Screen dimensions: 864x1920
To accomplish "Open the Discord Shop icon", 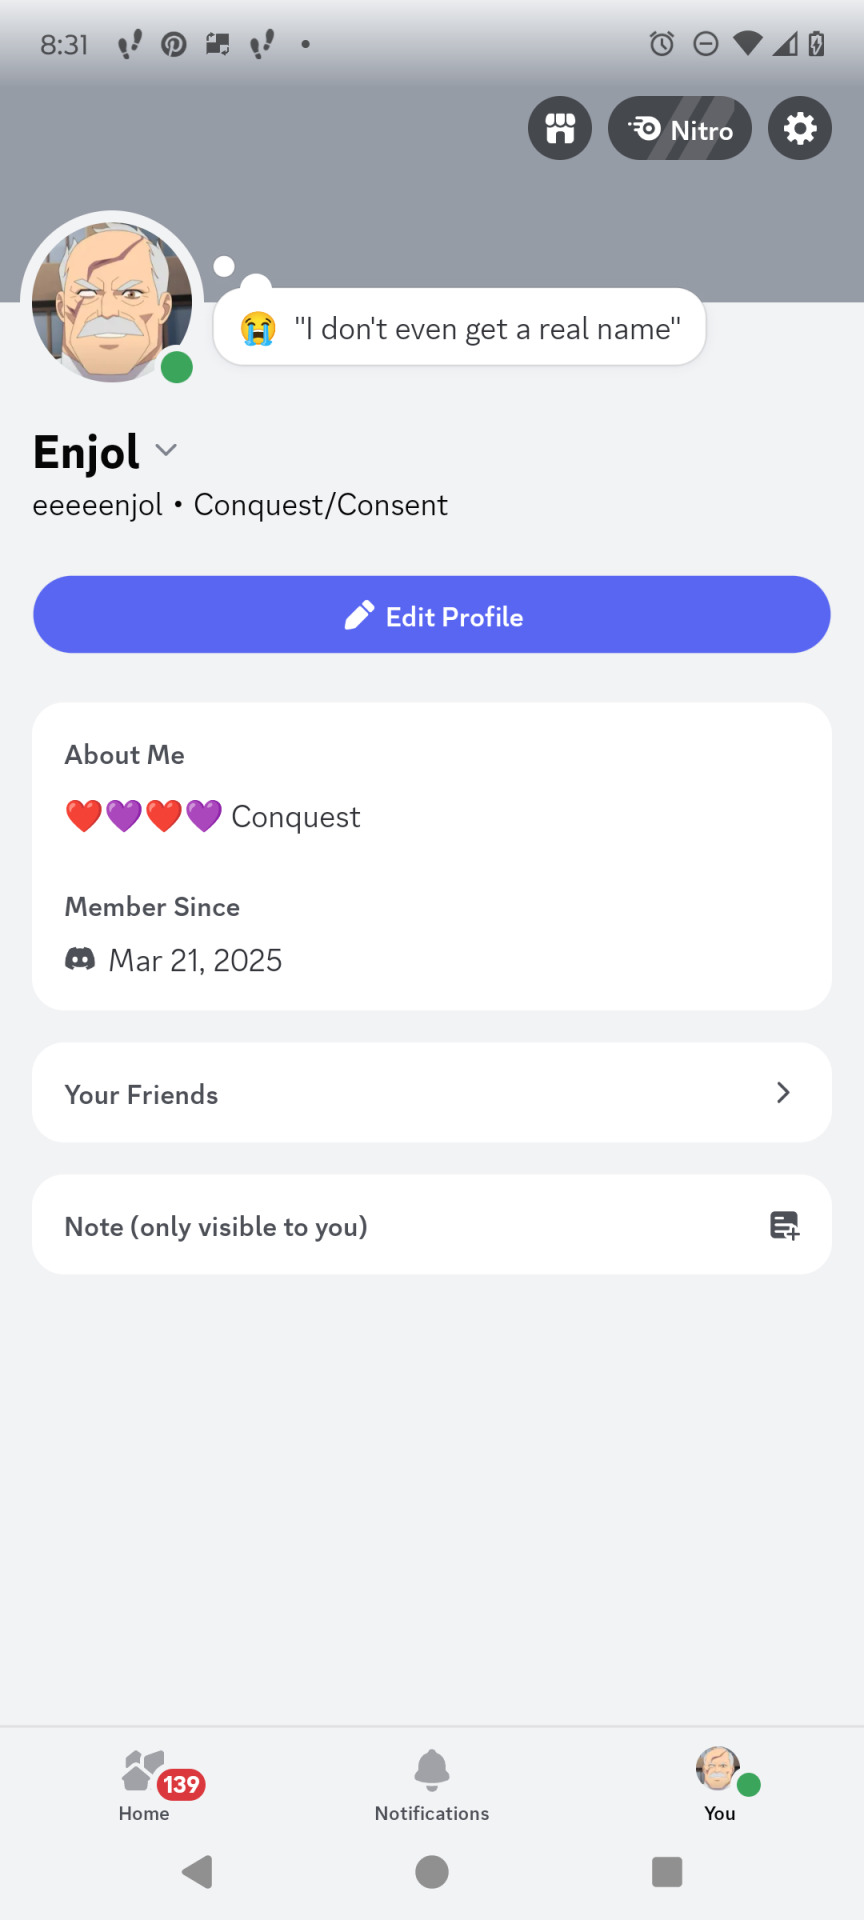I will [x=560, y=128].
